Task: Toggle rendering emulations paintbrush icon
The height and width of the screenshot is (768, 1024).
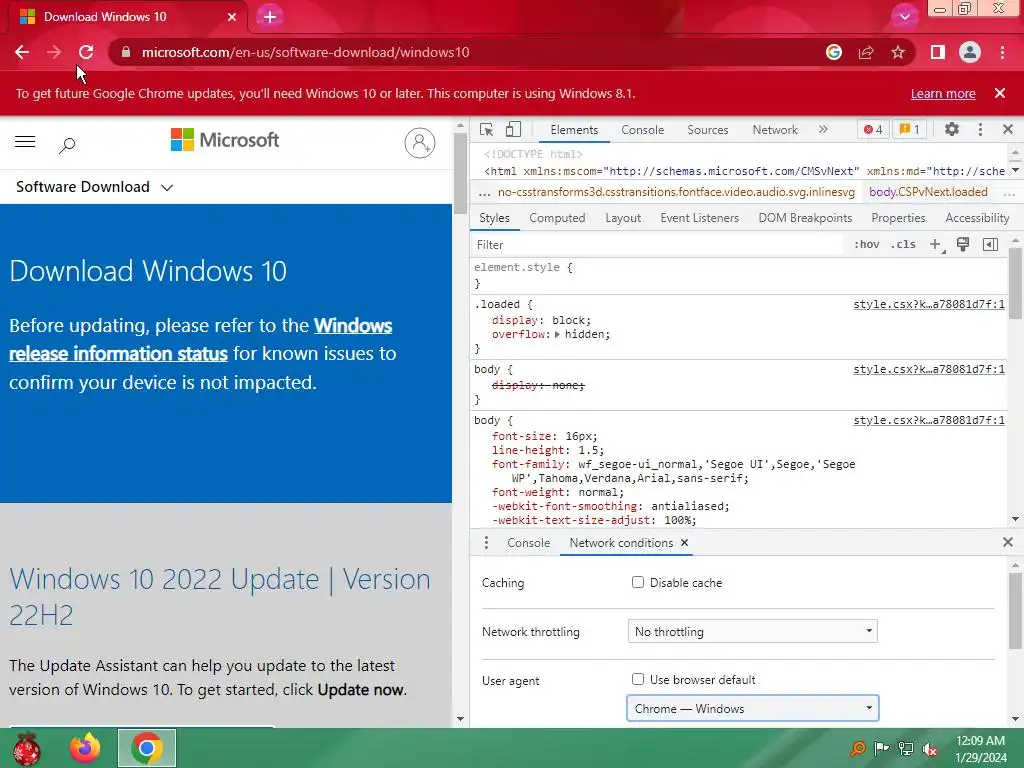Action: click(x=963, y=244)
